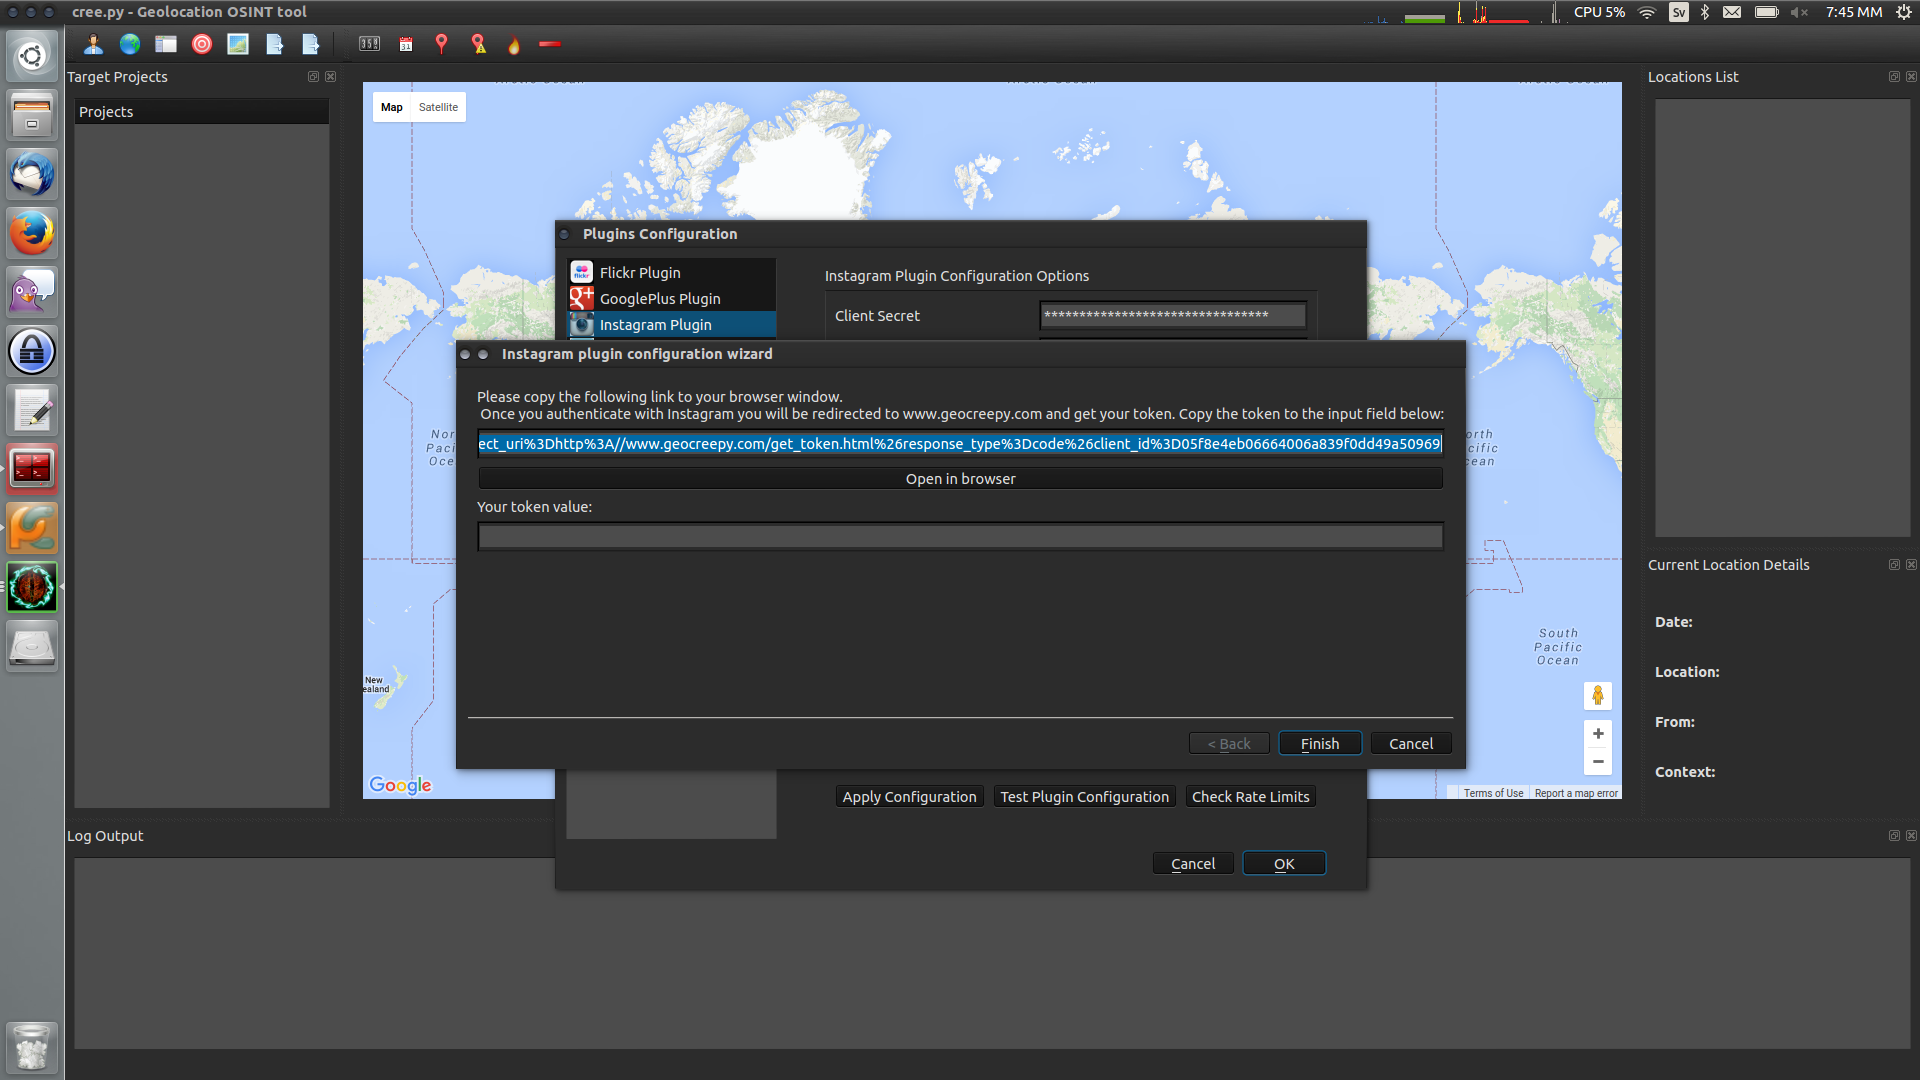The height and width of the screenshot is (1080, 1920).
Task: Click the new person project icon in toolbar
Action: click(x=93, y=44)
